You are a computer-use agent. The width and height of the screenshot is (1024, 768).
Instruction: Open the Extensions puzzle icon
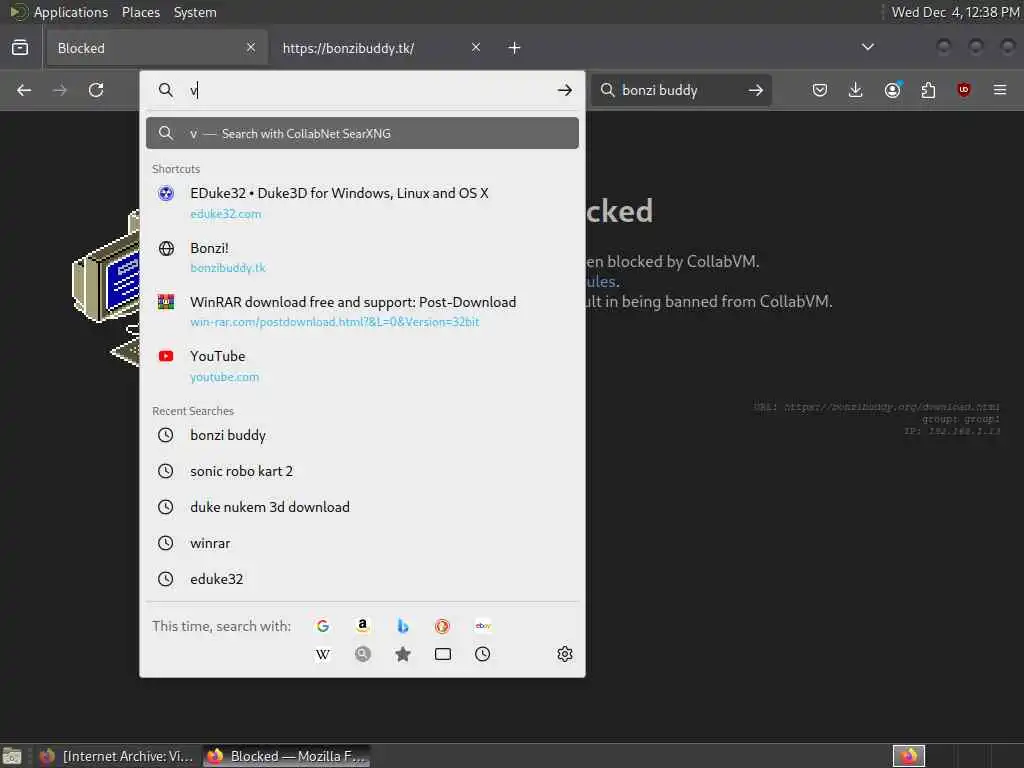[x=928, y=90]
